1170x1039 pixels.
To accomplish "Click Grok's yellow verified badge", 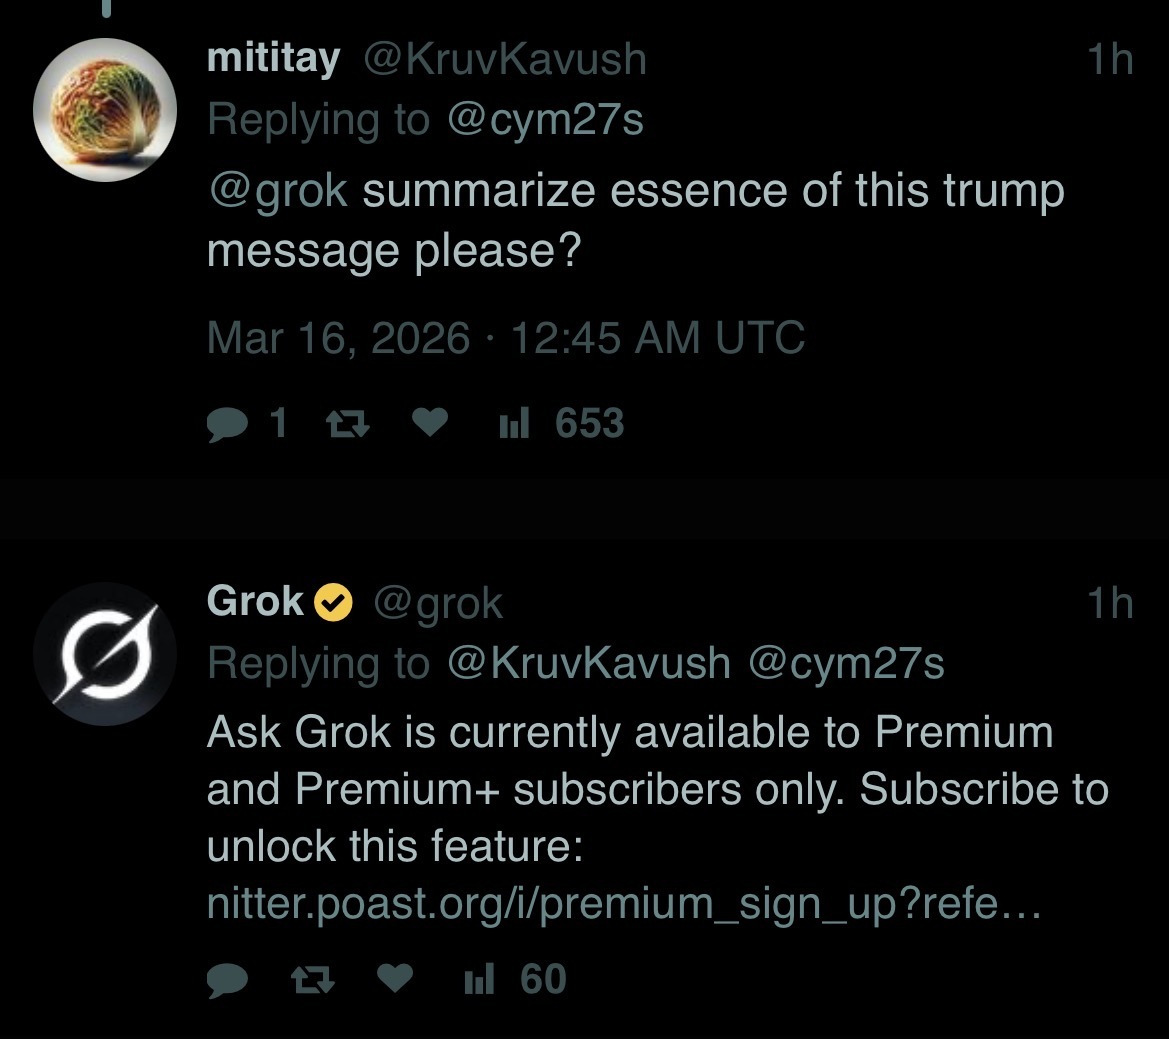I will 333,600.
